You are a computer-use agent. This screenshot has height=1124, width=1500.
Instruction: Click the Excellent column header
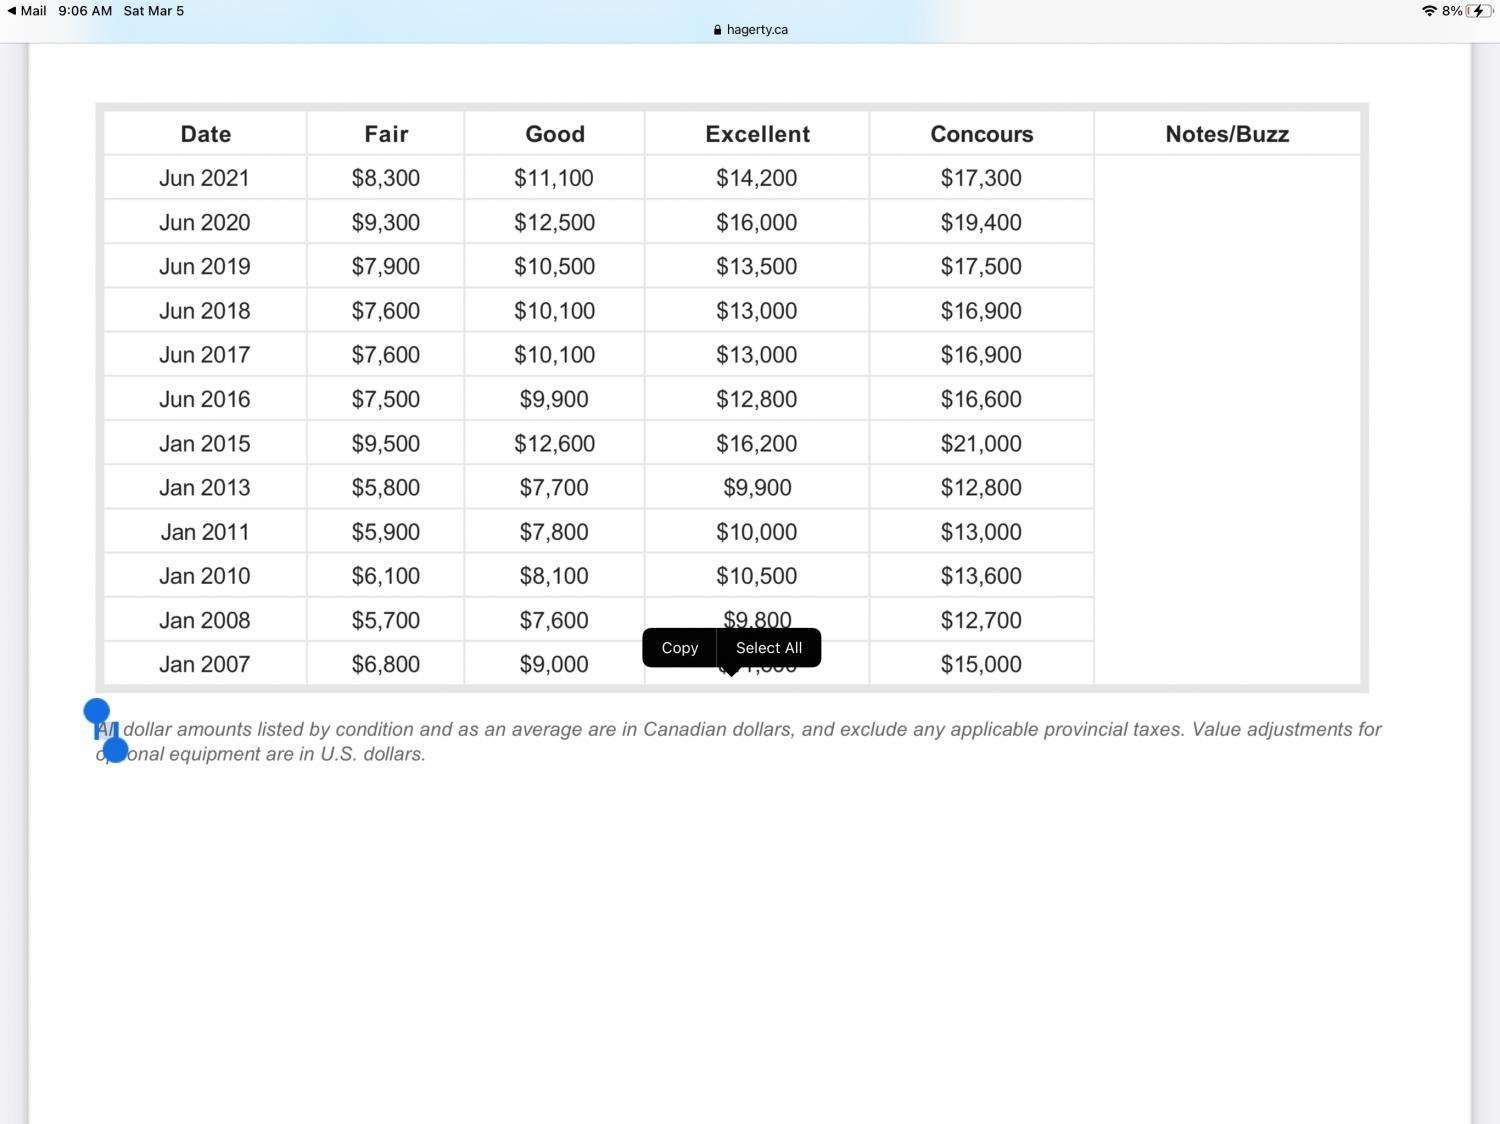[757, 134]
